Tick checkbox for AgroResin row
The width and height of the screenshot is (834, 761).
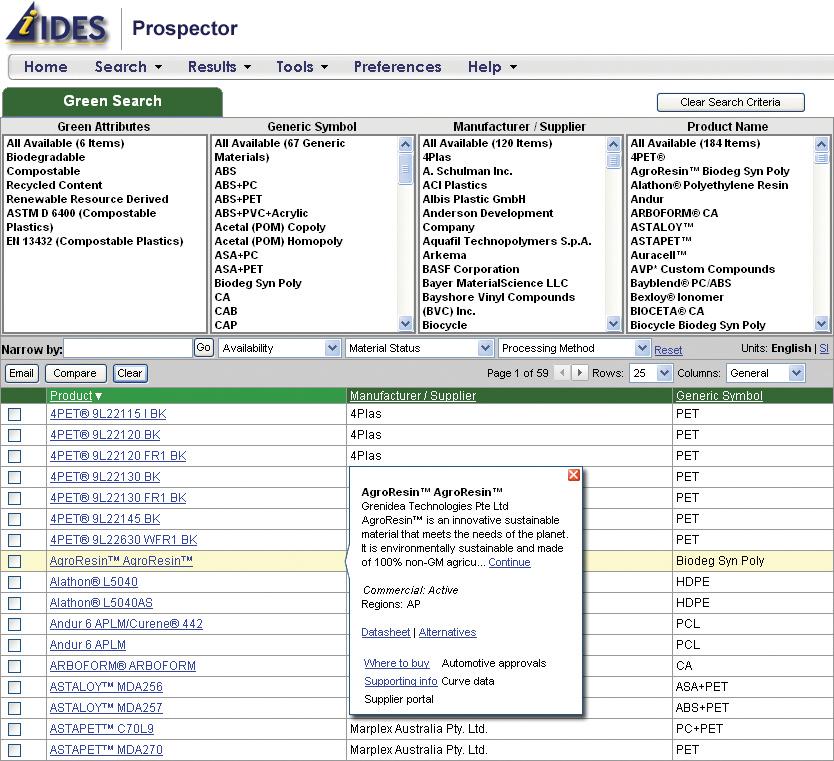14,561
